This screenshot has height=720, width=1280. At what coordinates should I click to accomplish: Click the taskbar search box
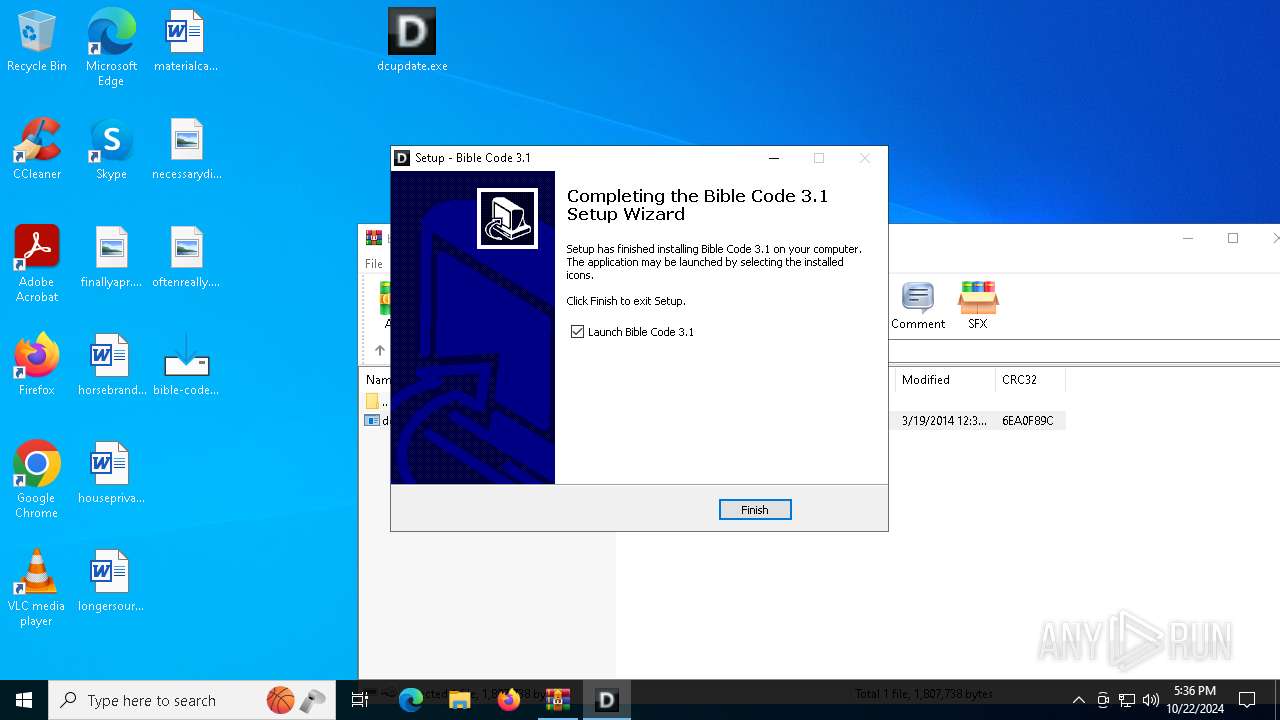point(194,700)
